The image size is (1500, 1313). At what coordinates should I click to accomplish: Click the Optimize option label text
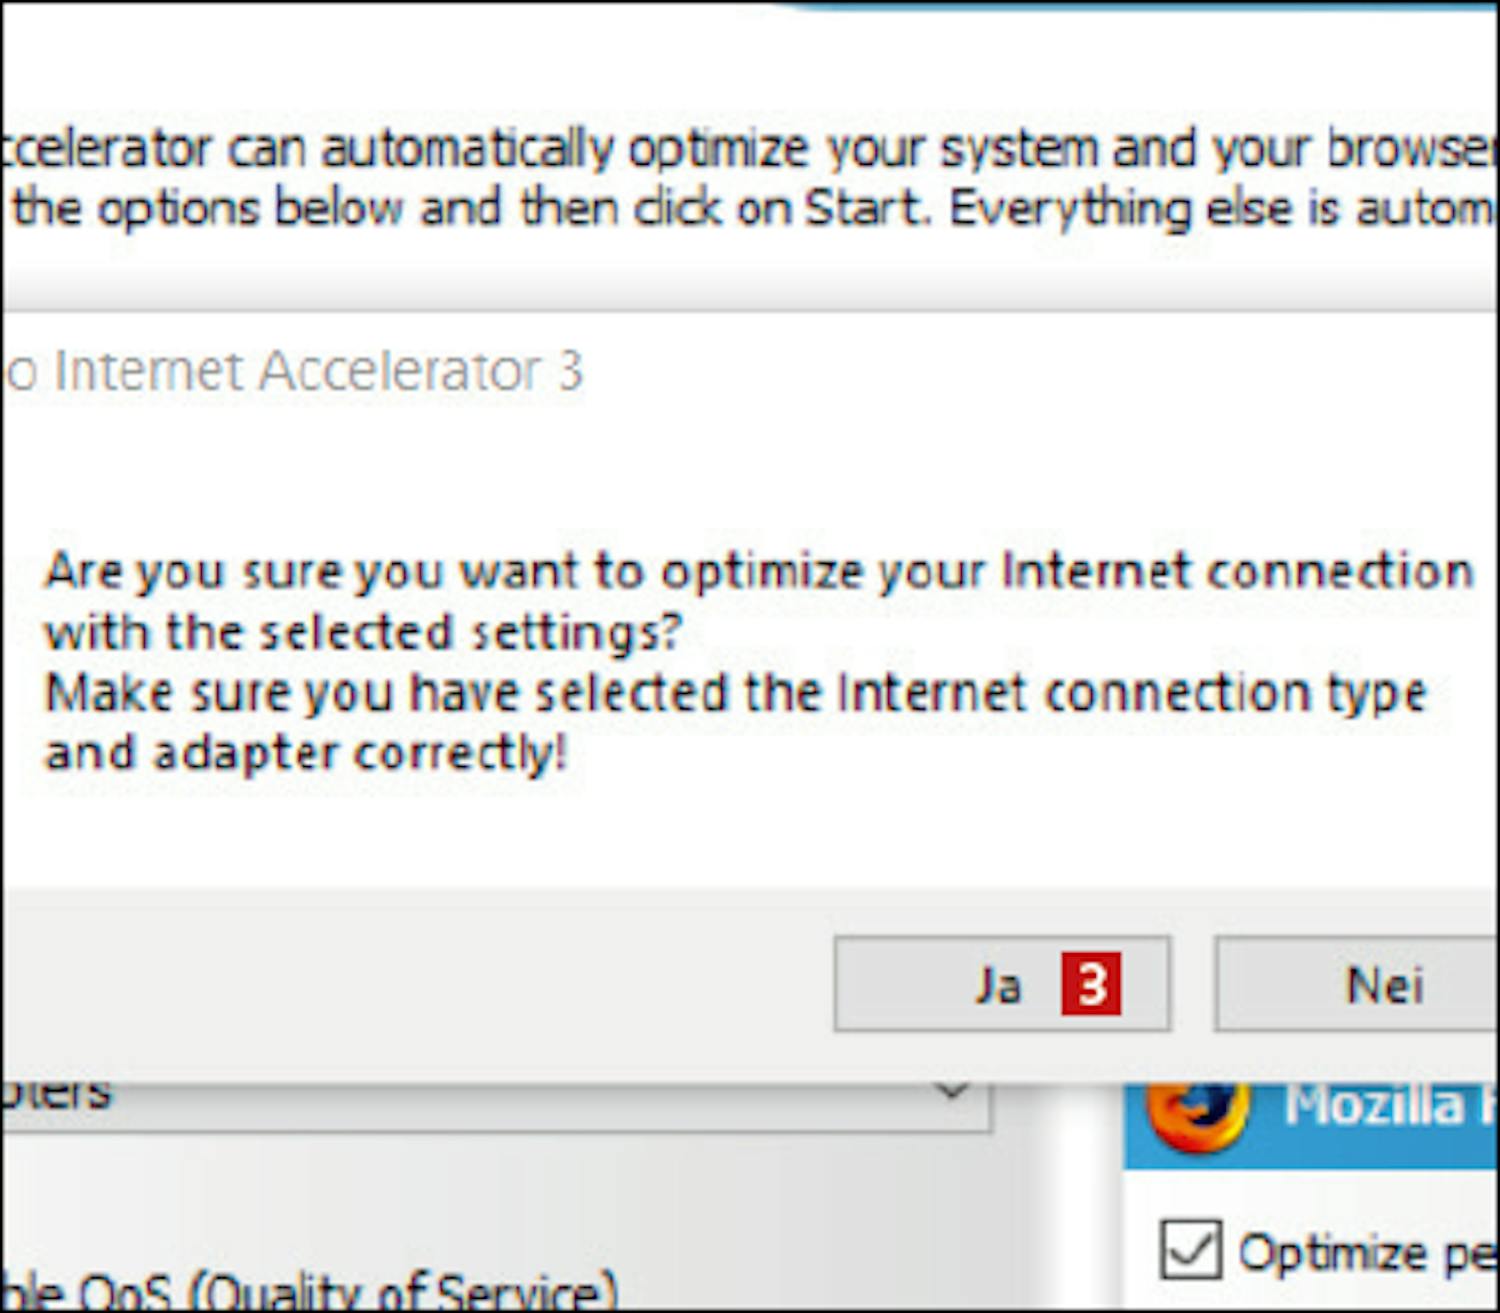point(1365,1252)
